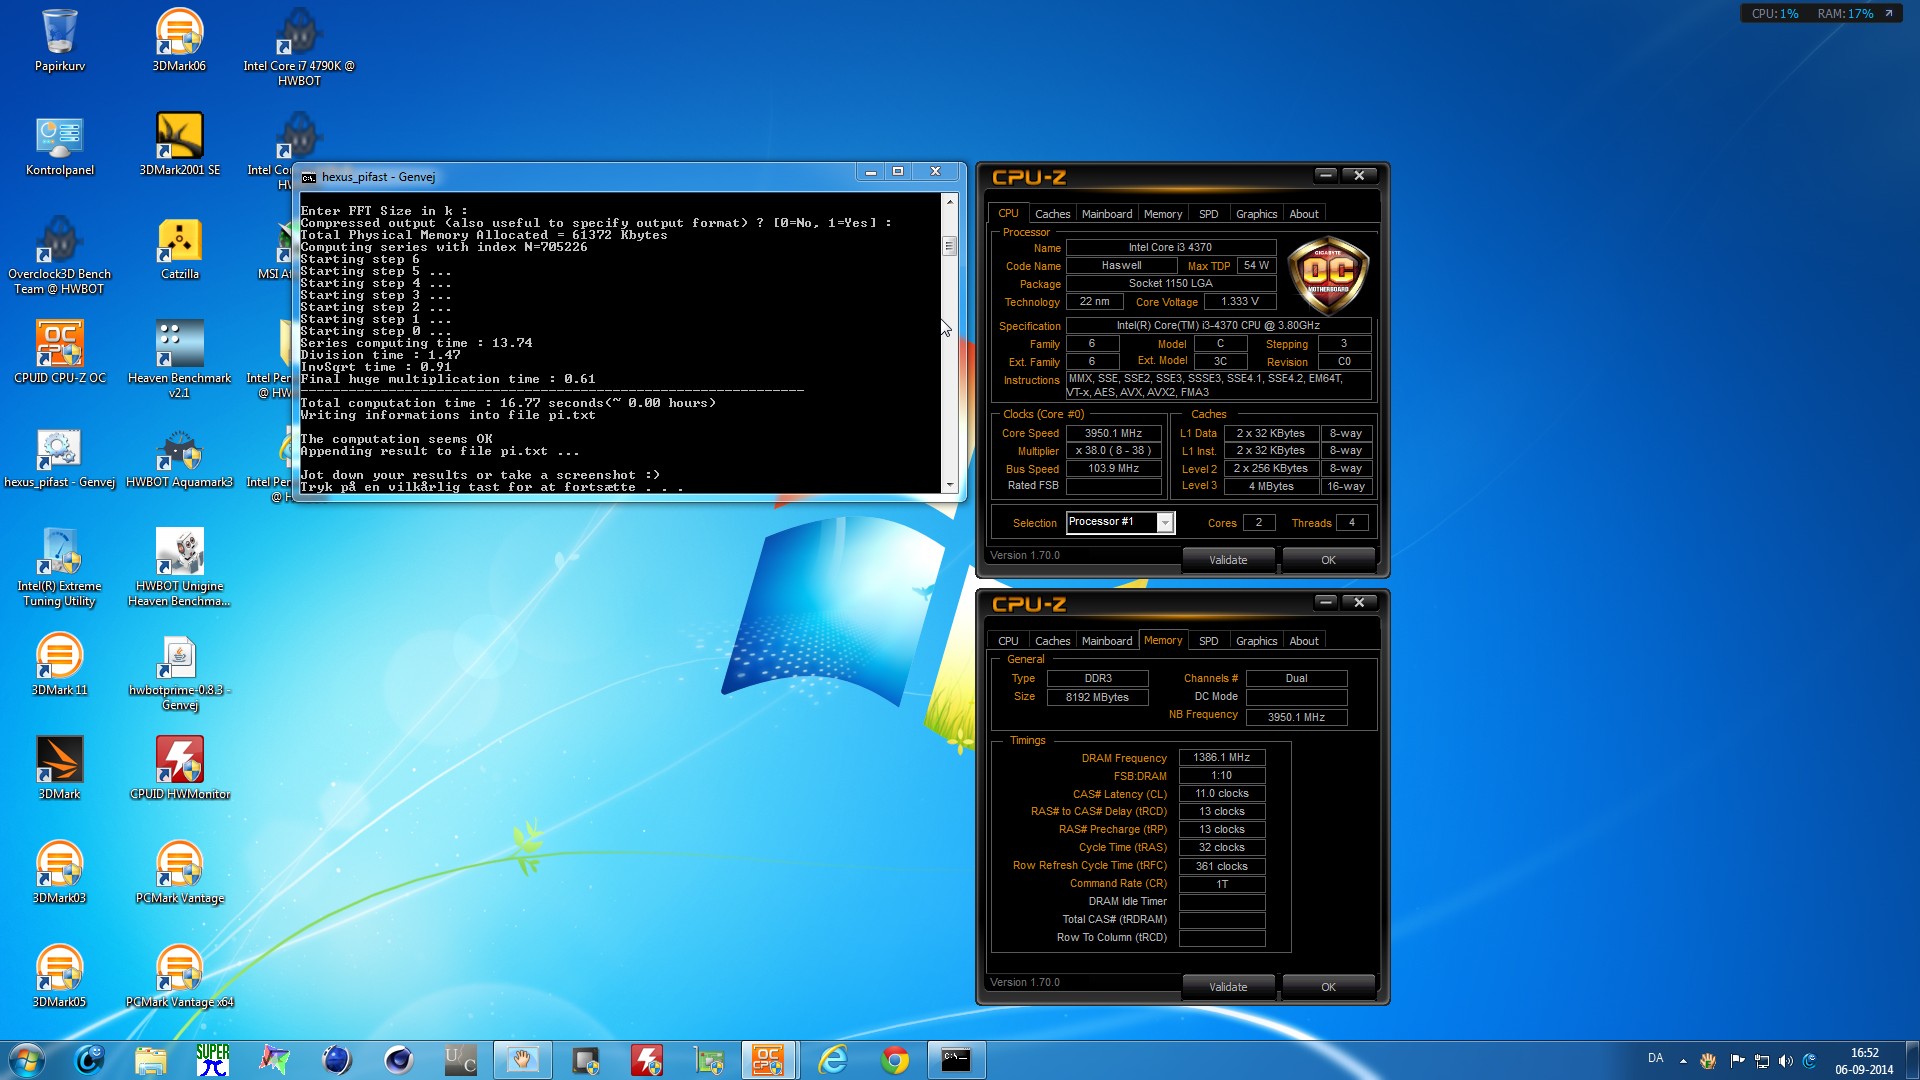This screenshot has width=1920, height=1080.
Task: Click OK in the upper CPU-Z window
Action: pyautogui.click(x=1328, y=560)
